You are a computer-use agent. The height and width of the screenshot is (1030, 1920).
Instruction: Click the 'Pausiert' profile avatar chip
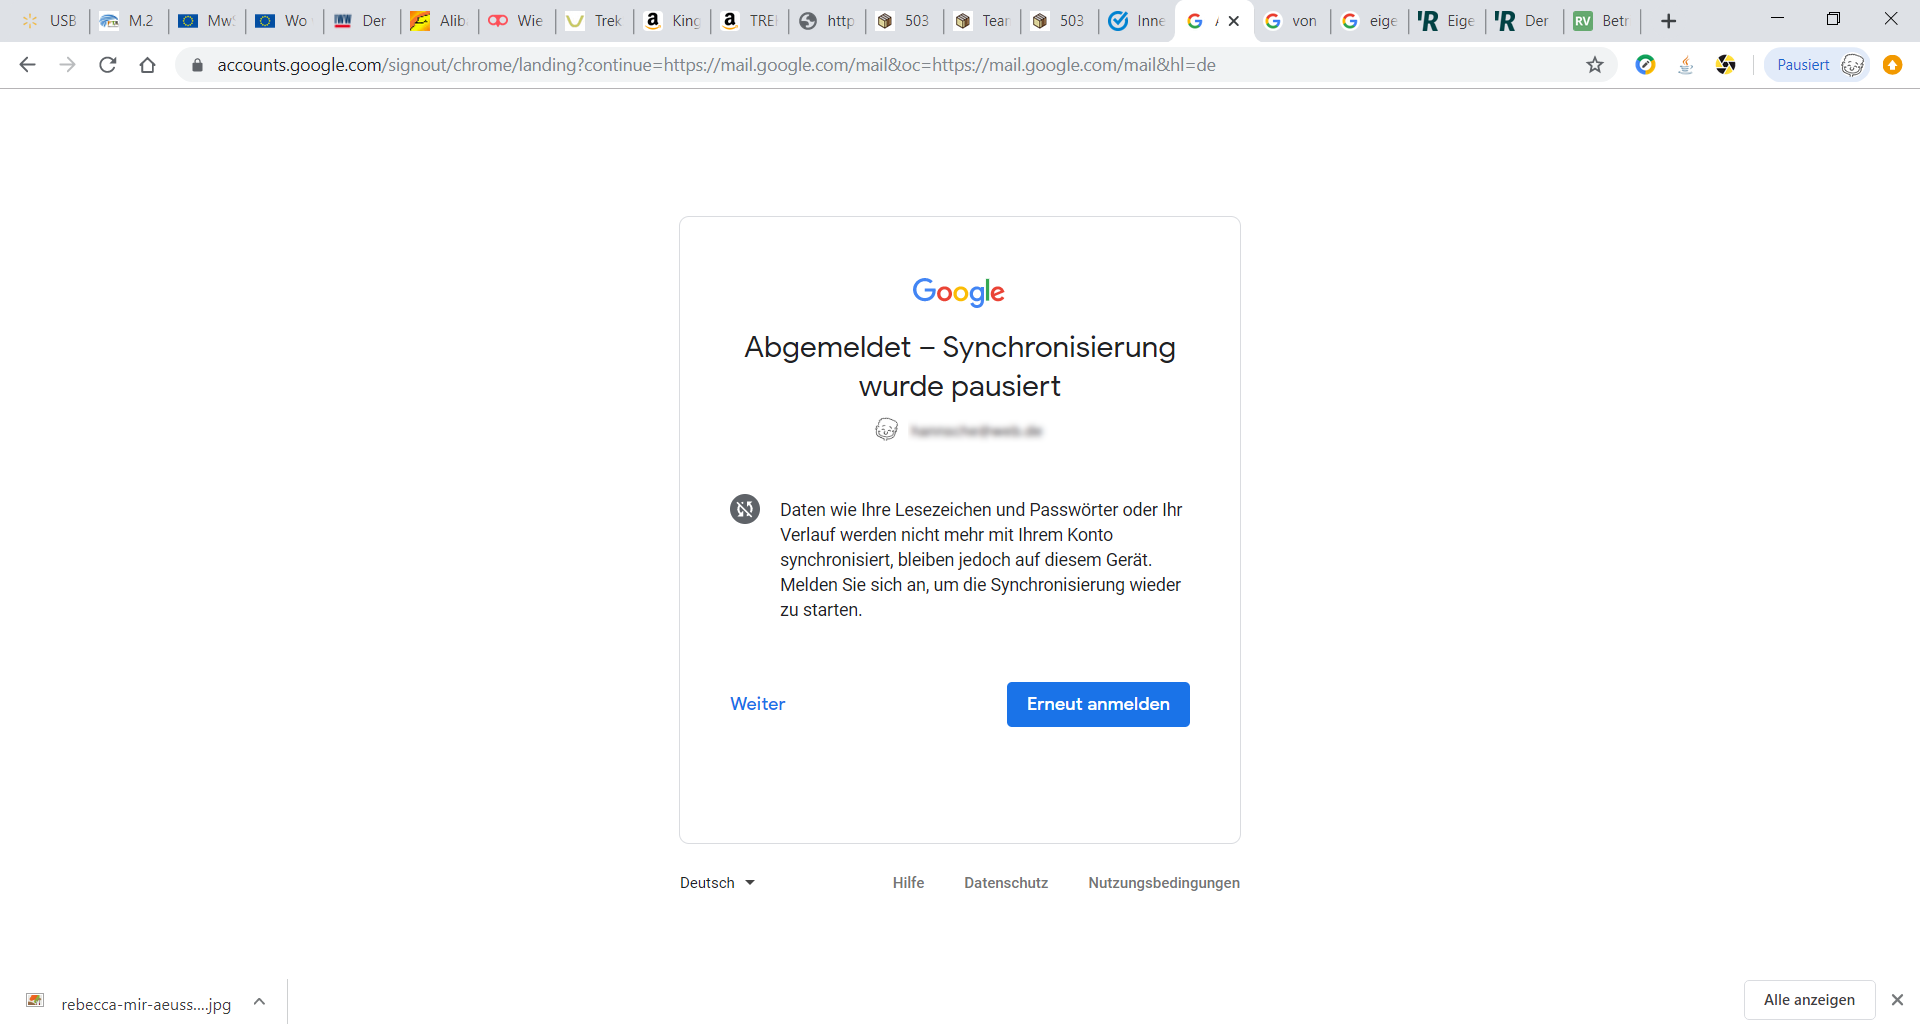[x=1816, y=64]
